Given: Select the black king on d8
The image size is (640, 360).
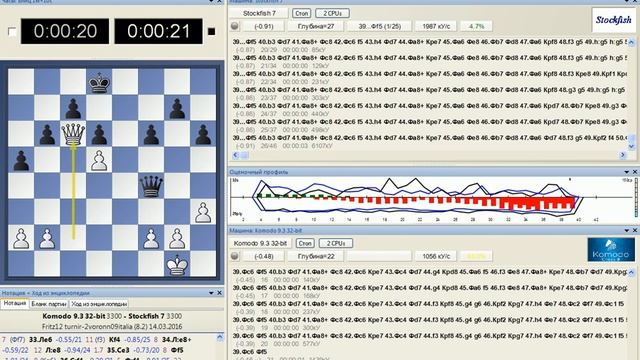Looking at the screenshot, I should (99, 82).
